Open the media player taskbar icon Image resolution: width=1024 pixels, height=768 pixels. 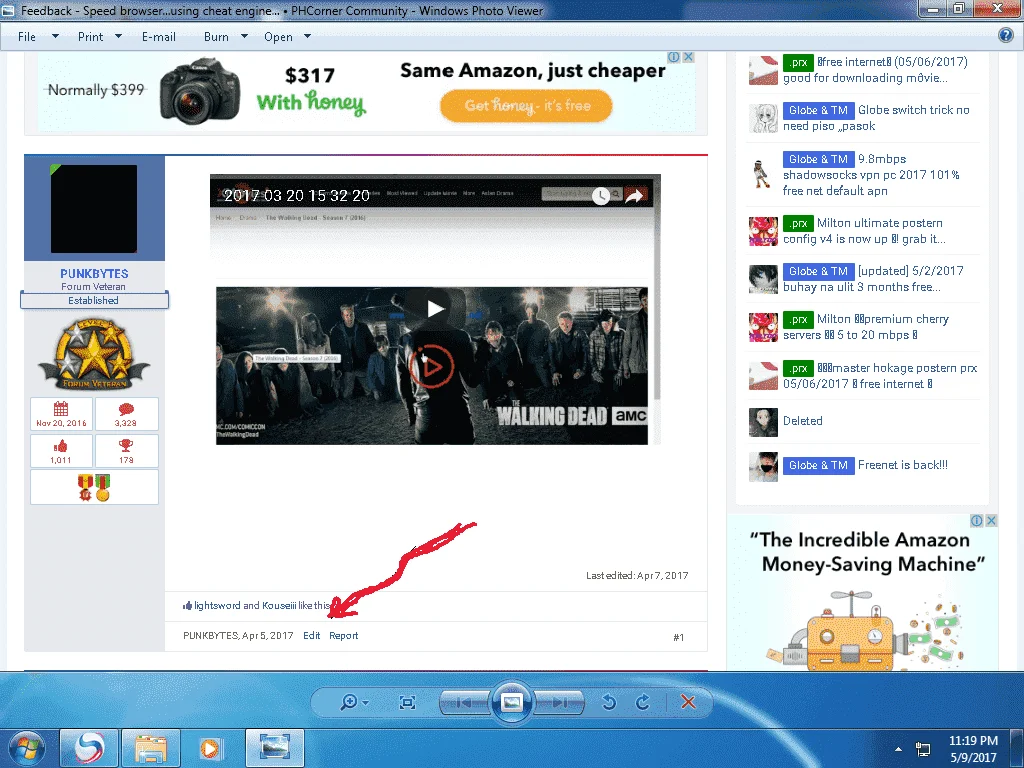click(211, 748)
